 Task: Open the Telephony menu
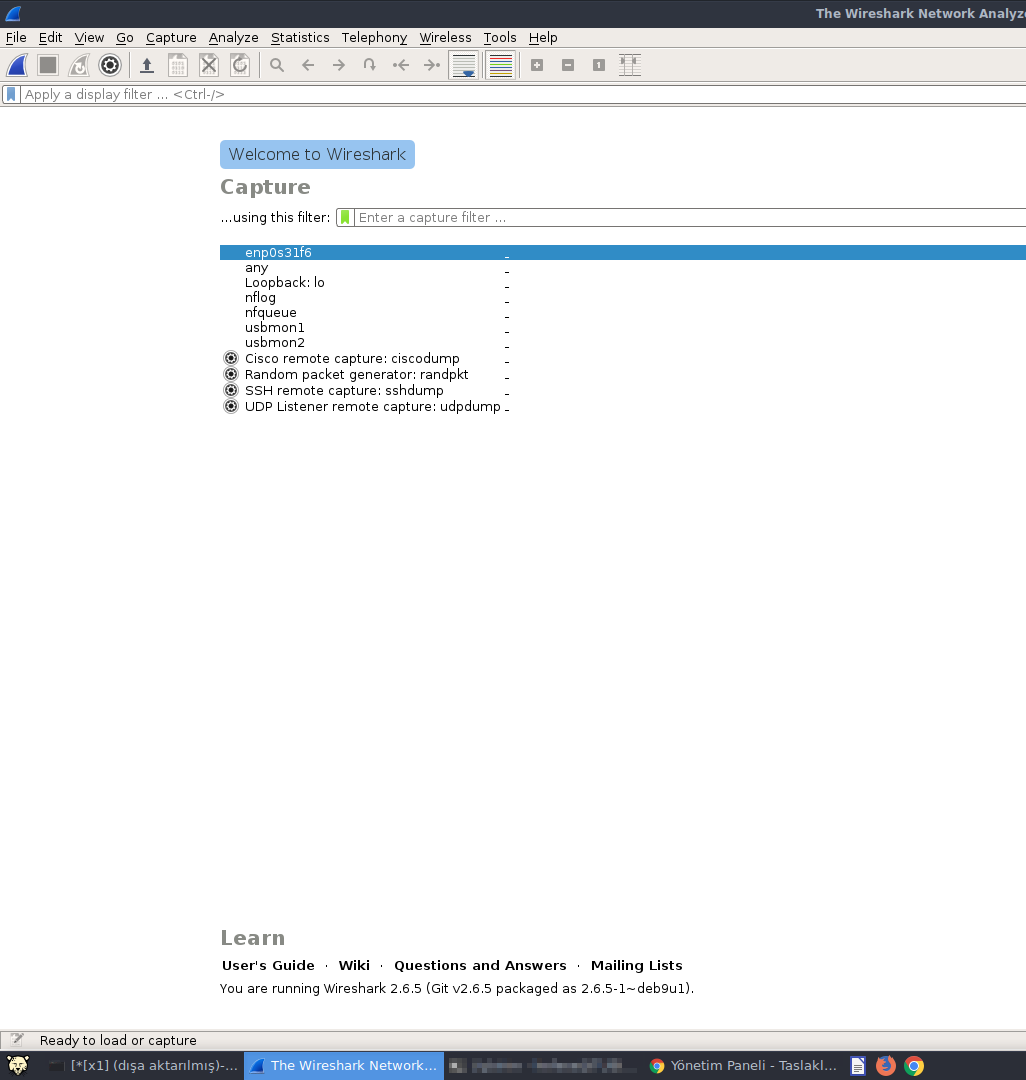375,38
